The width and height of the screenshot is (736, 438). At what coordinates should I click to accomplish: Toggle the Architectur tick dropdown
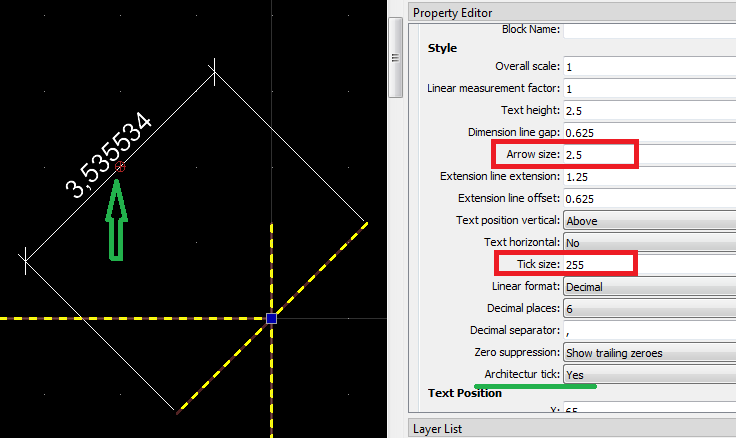[648, 375]
